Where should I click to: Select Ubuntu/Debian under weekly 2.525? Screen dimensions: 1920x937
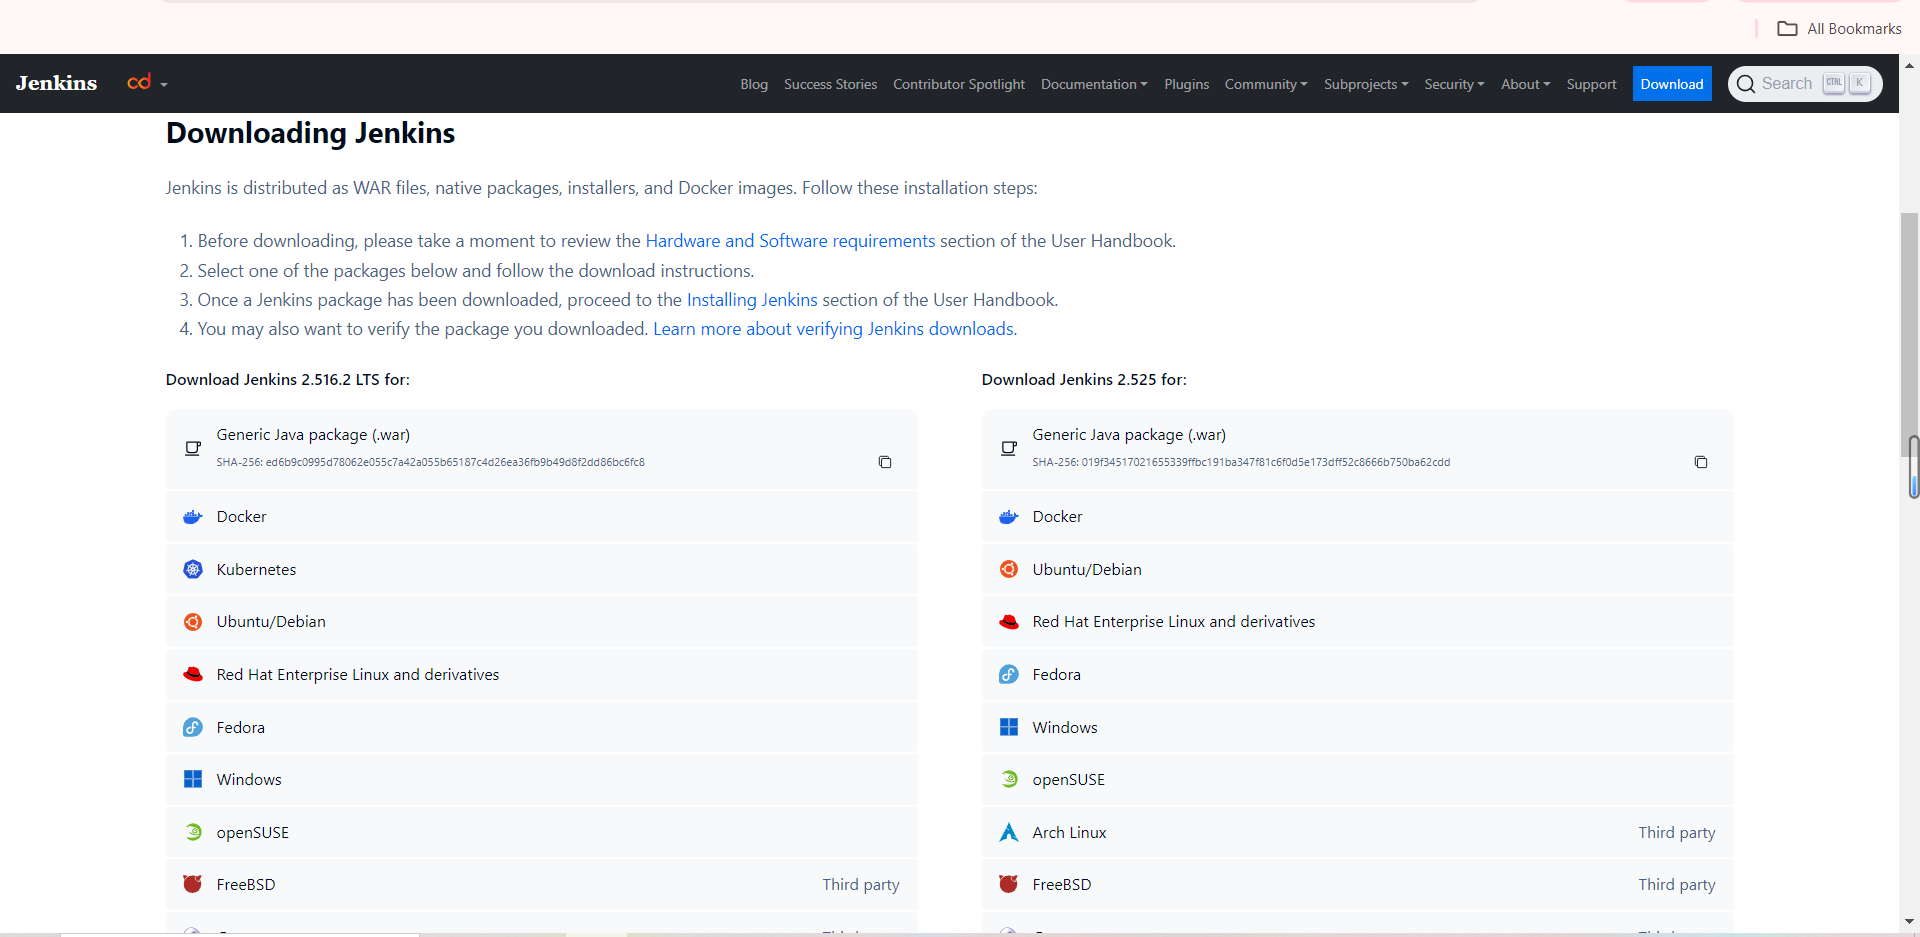coord(1357,569)
